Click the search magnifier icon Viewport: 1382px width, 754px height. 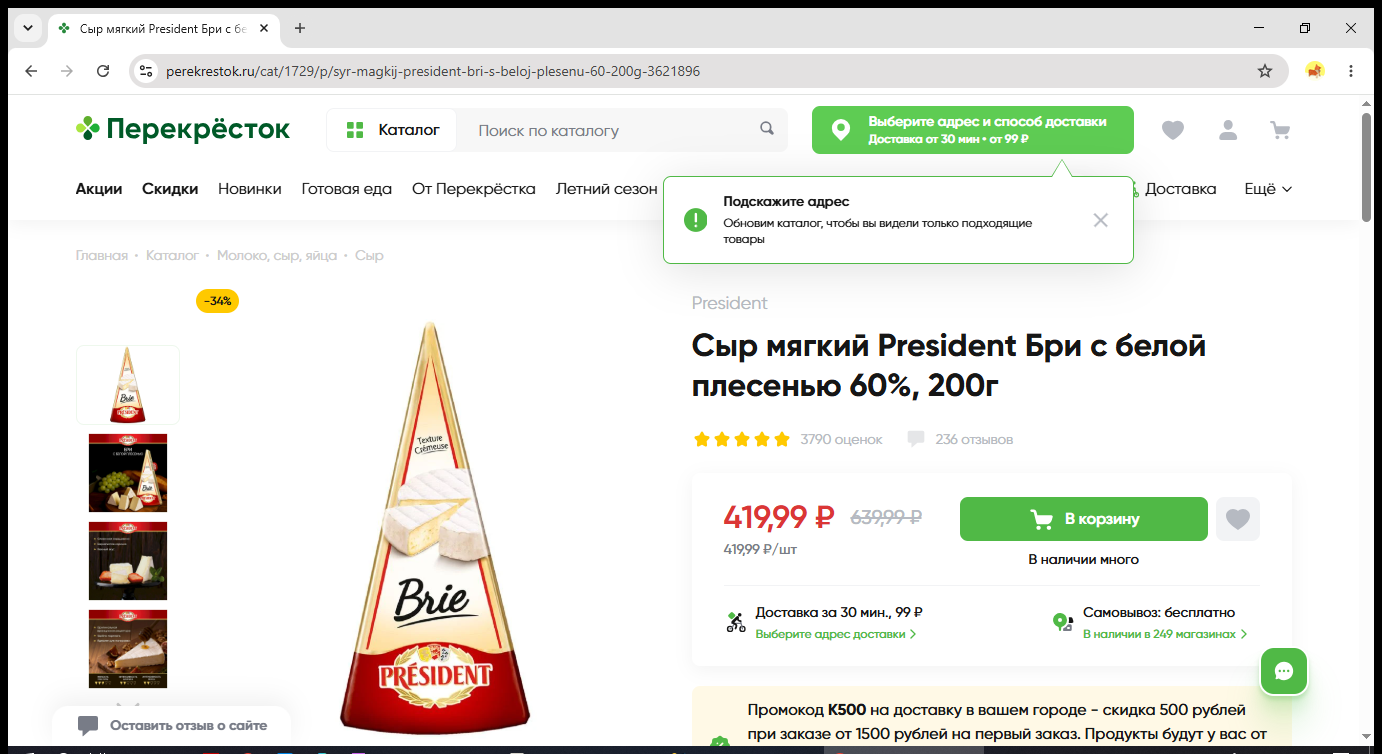(767, 129)
